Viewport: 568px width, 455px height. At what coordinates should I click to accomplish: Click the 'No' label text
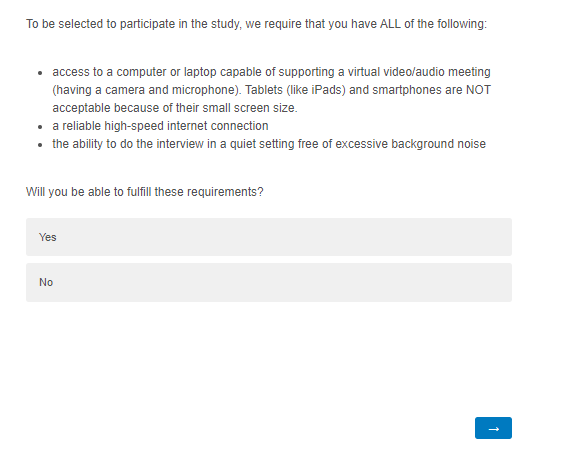tap(46, 282)
